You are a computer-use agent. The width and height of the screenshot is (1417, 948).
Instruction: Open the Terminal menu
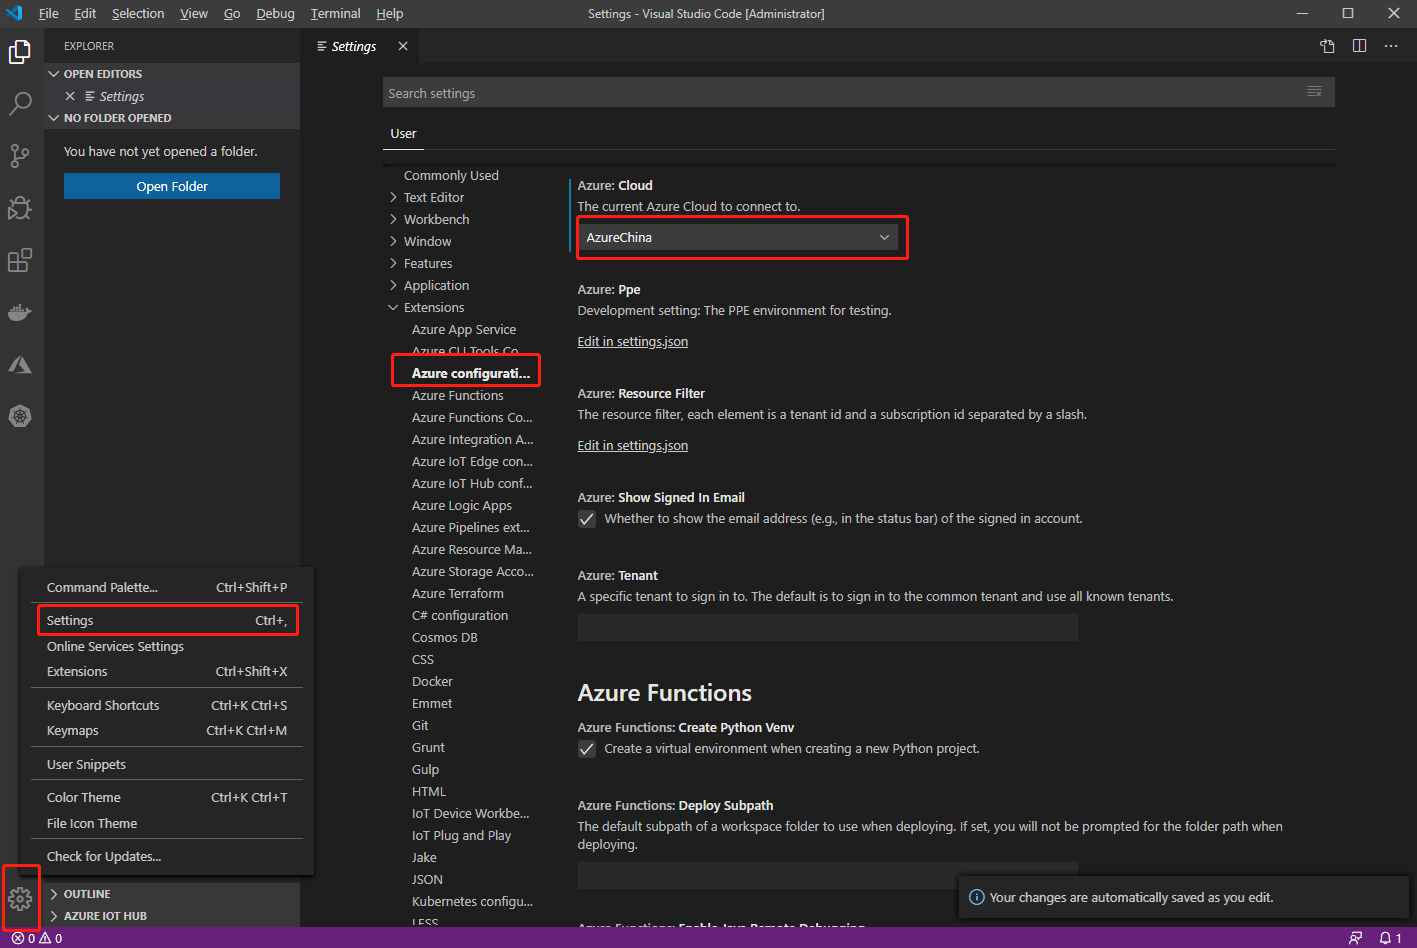[x=335, y=13]
